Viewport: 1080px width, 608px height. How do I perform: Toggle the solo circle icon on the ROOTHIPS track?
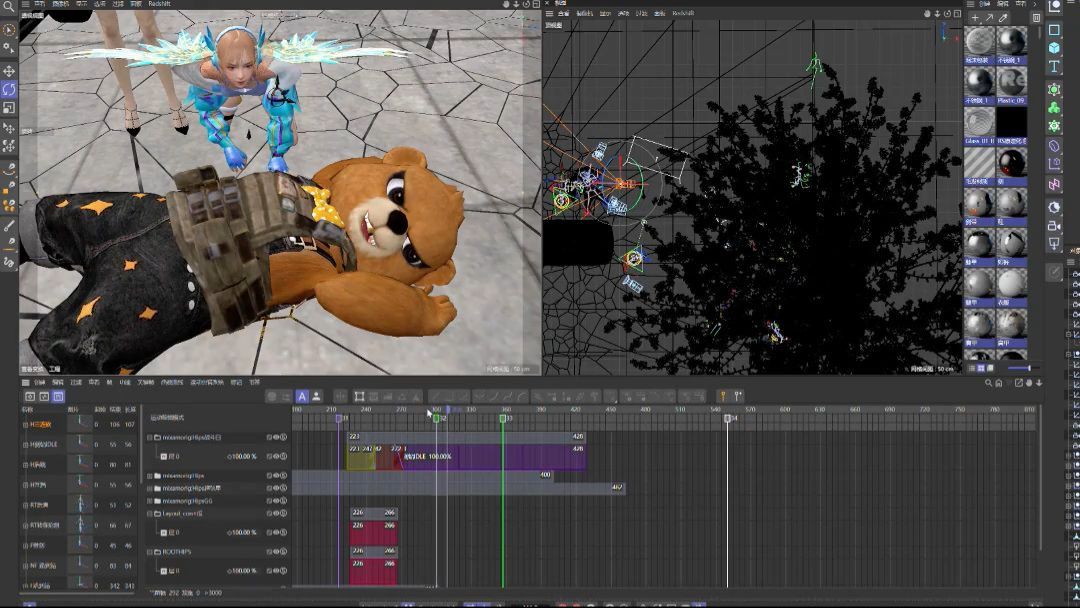point(283,552)
